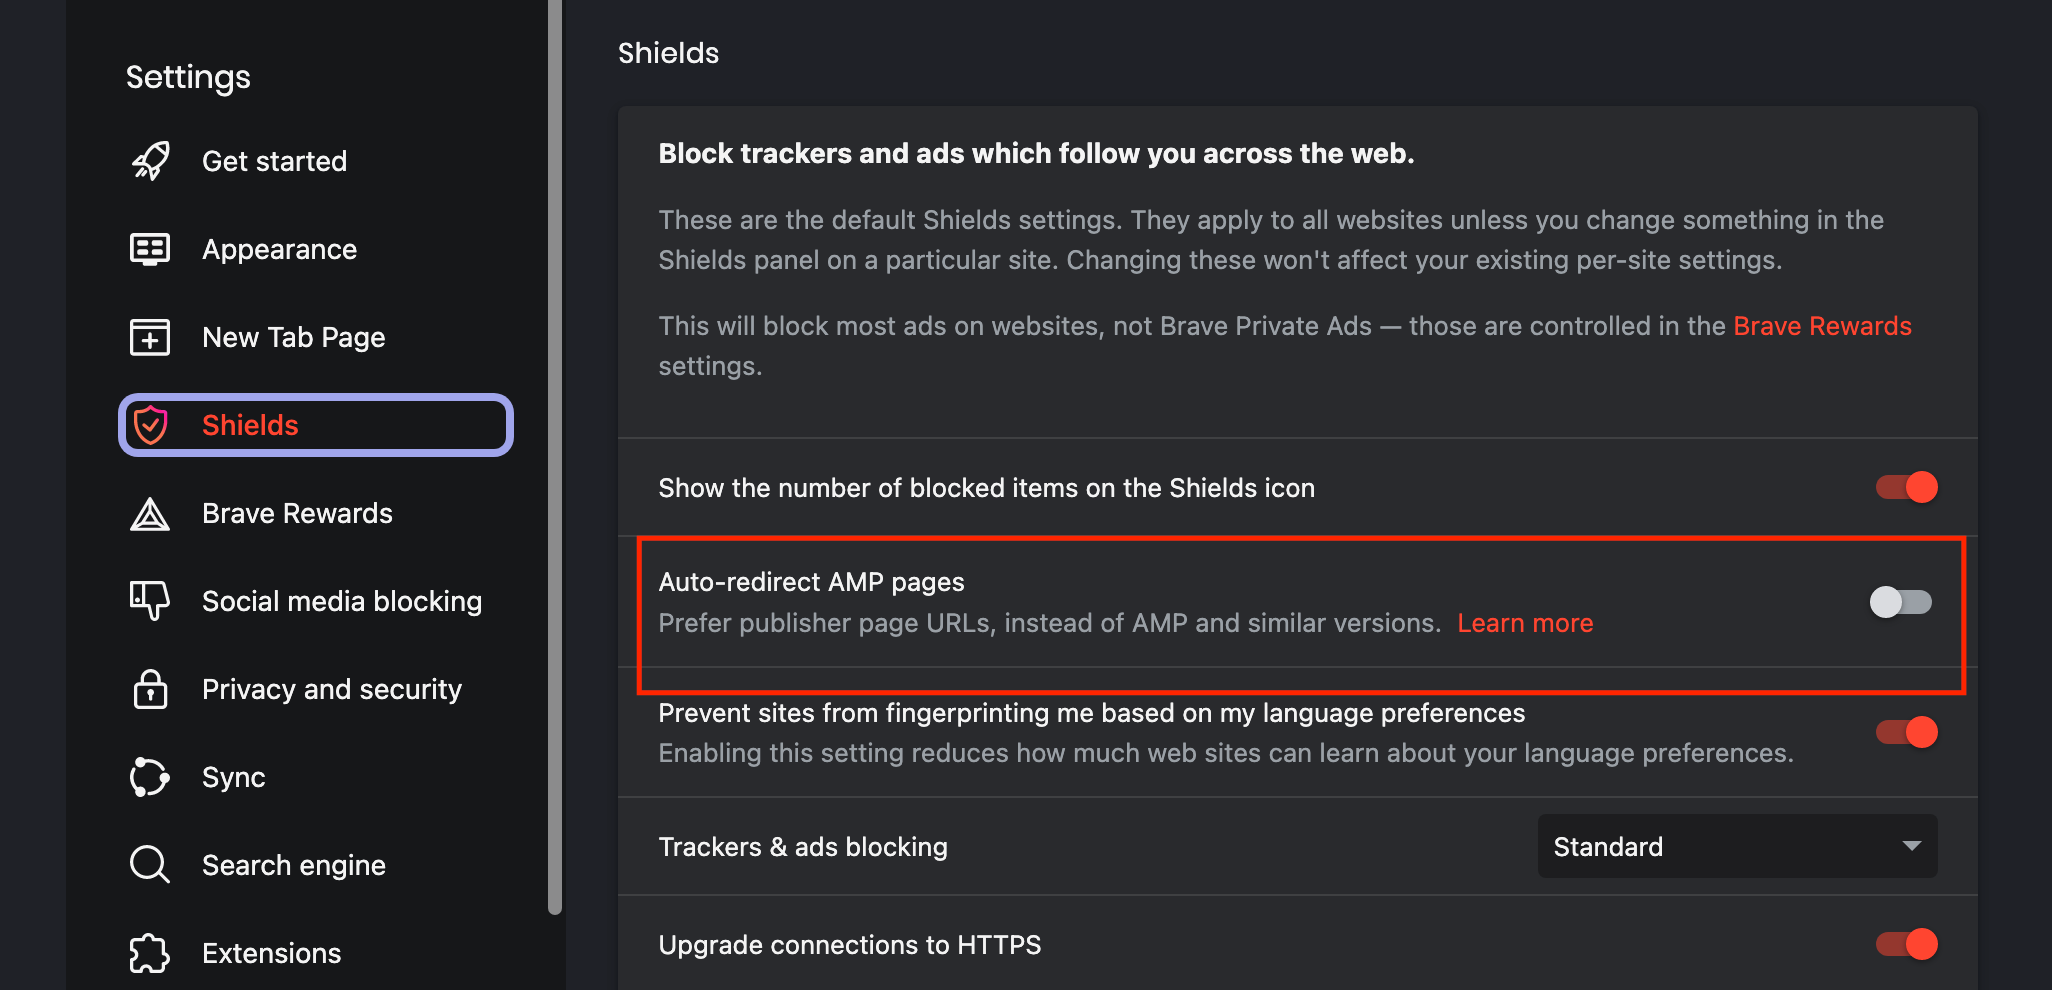
Task: Go to Search engine settings
Action: tap(293, 864)
